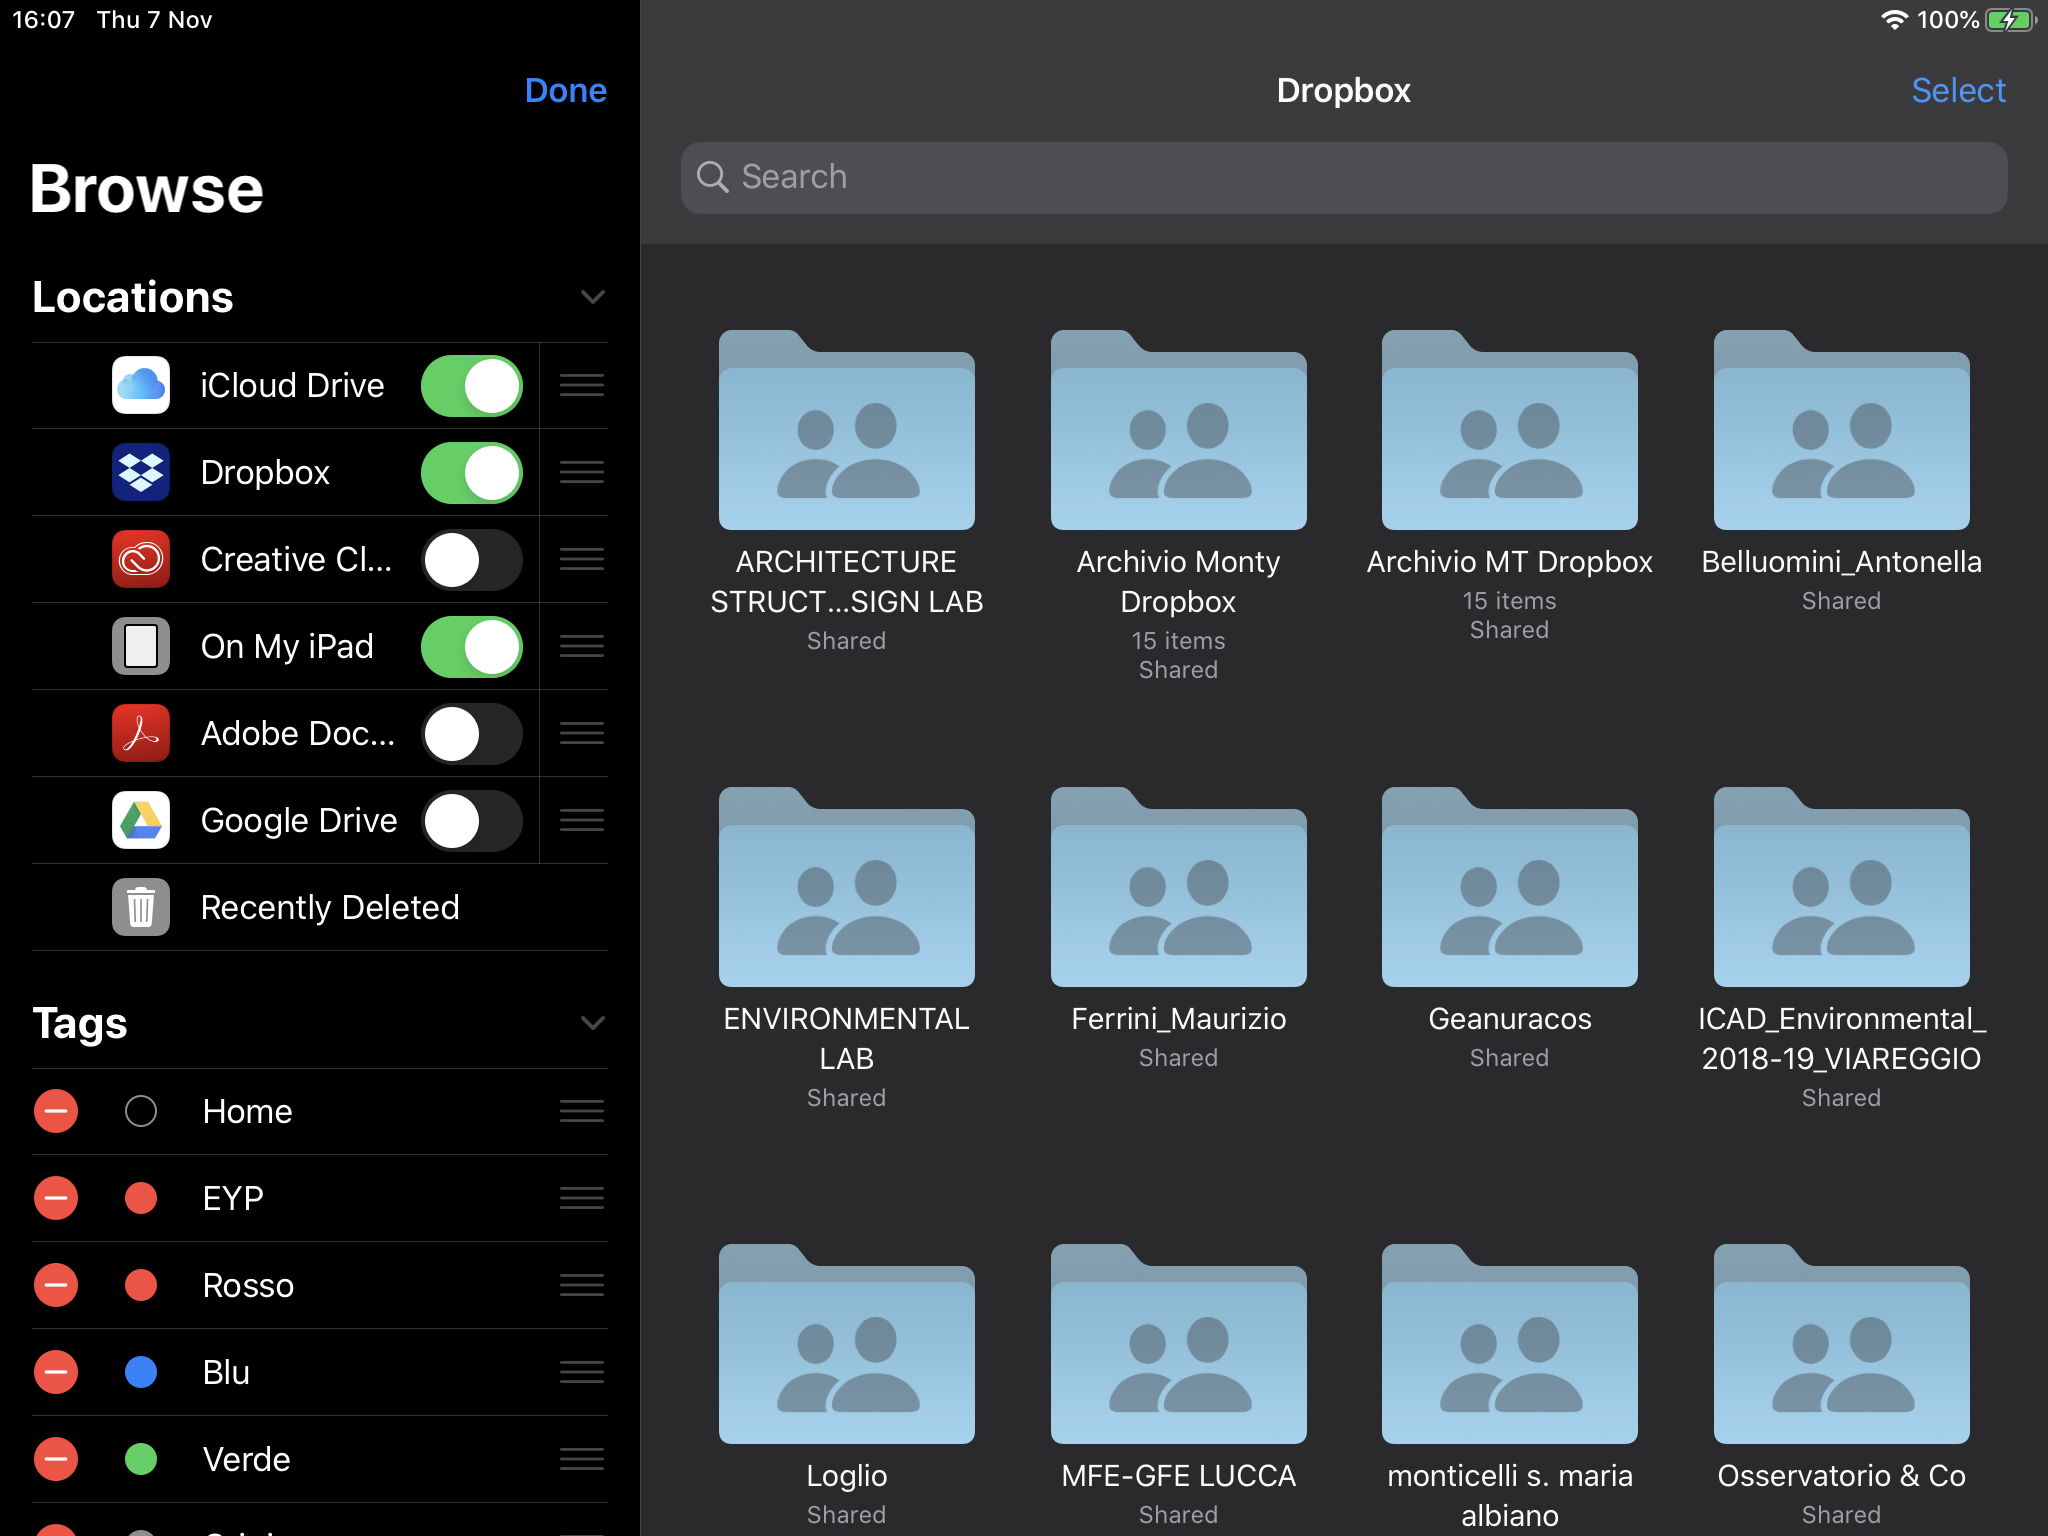Remove the Verde tag using minus button
Viewport: 2048px width, 1536px height.
coord(56,1459)
